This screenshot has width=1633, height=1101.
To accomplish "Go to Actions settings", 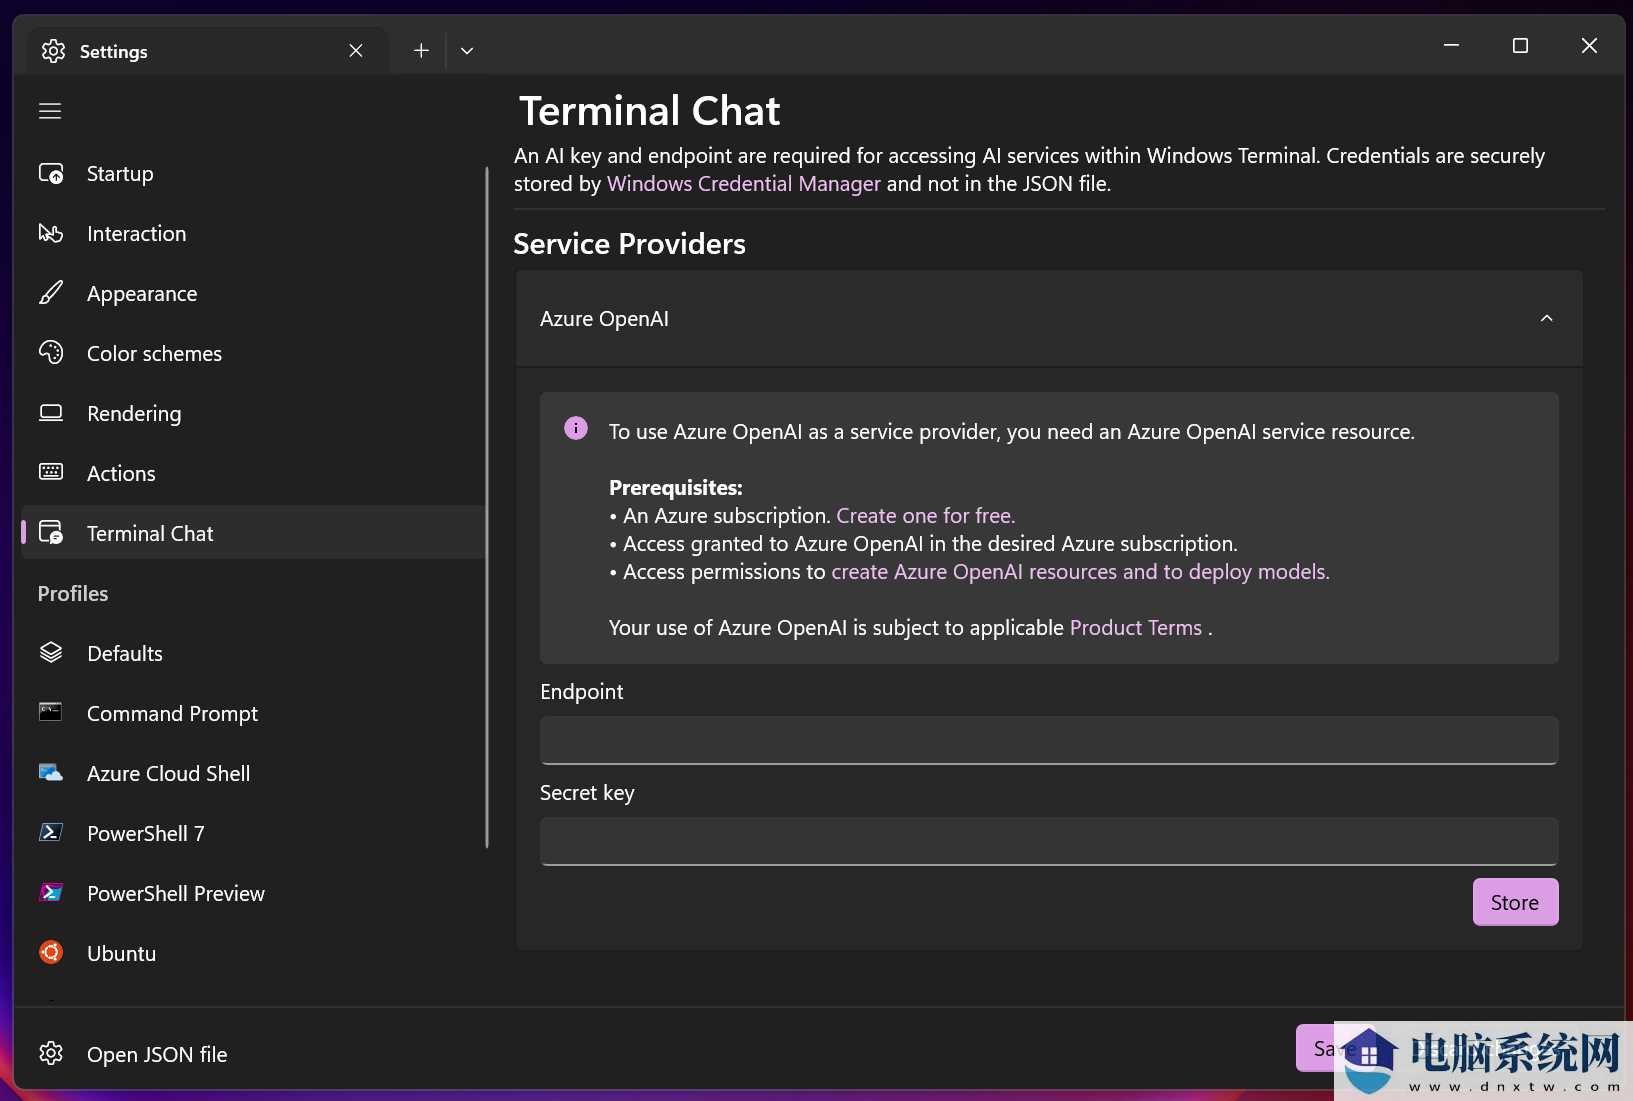I will point(253,474).
